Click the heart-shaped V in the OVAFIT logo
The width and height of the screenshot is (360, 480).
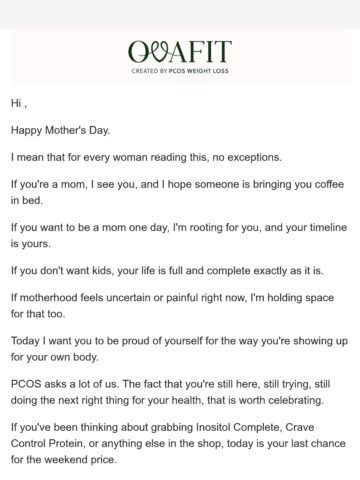[156, 52]
